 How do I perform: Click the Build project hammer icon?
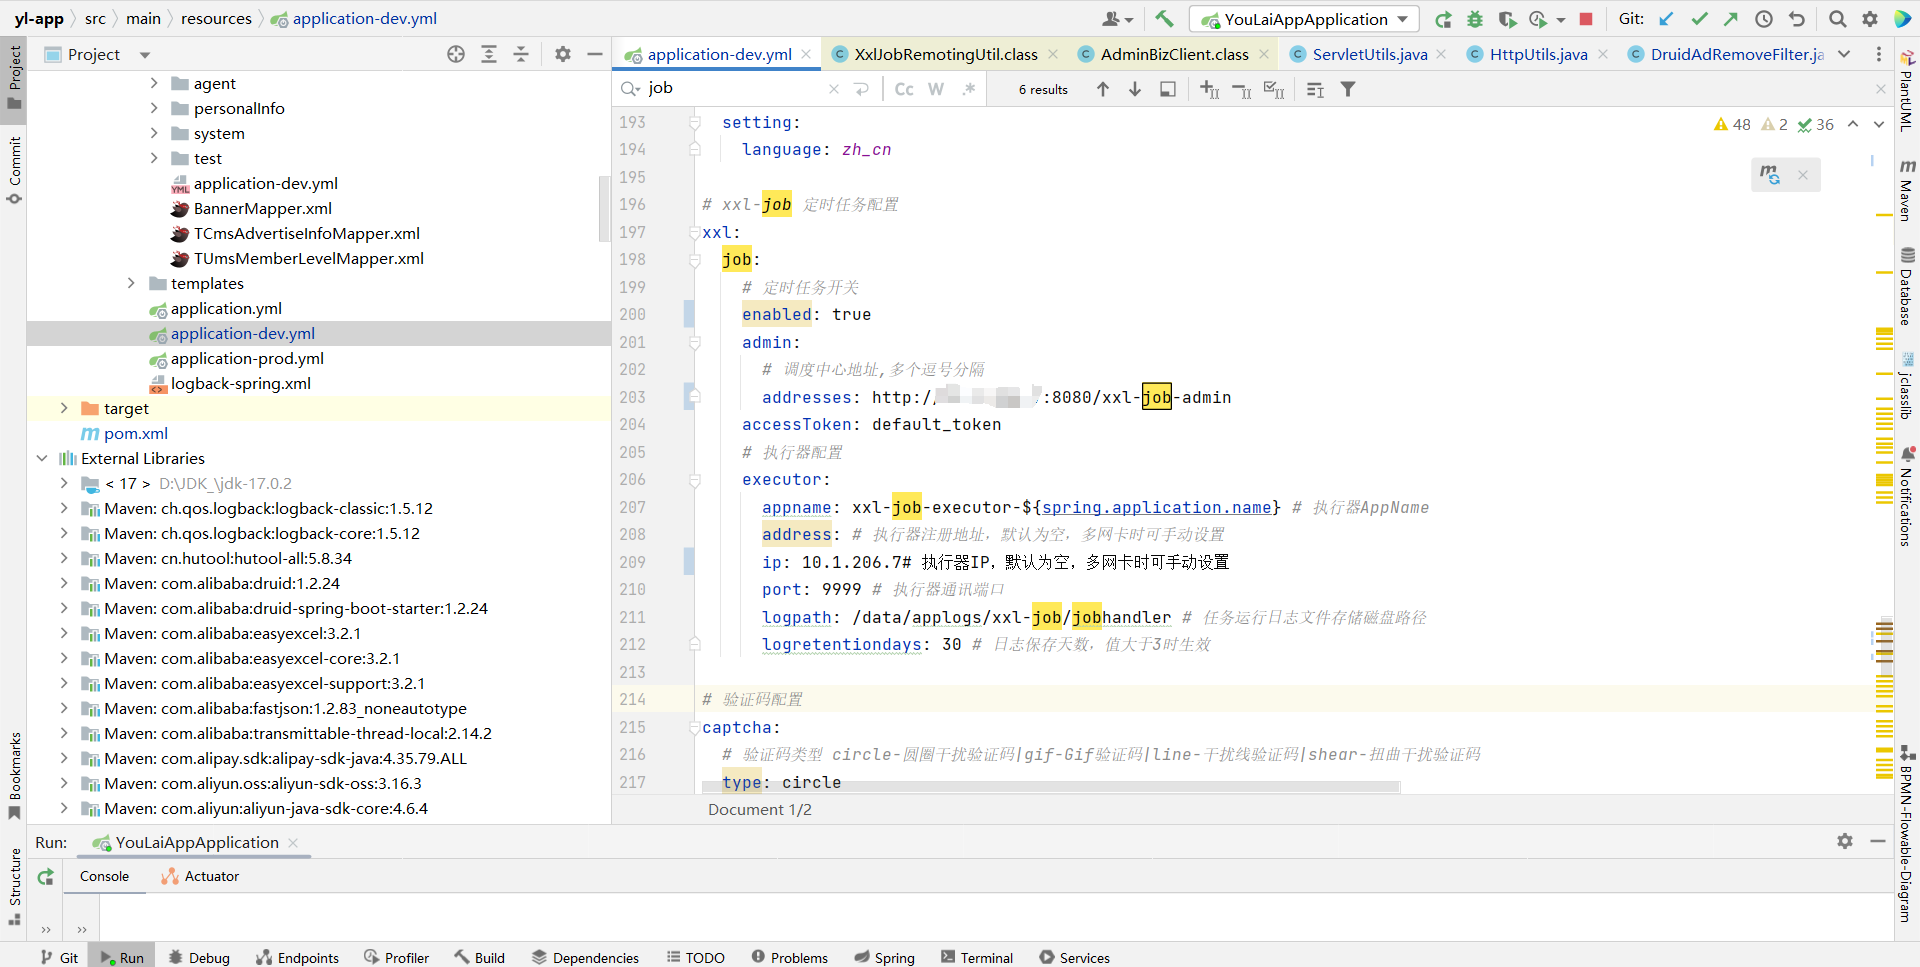[x=1164, y=19]
